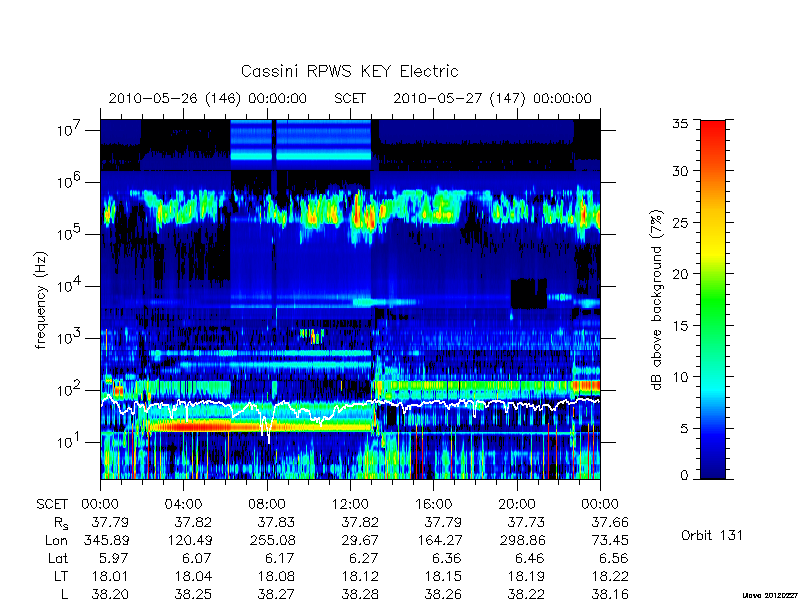Screen dimensions: 800x600
Task: Click the latitude value 6.17
Action: [281, 559]
